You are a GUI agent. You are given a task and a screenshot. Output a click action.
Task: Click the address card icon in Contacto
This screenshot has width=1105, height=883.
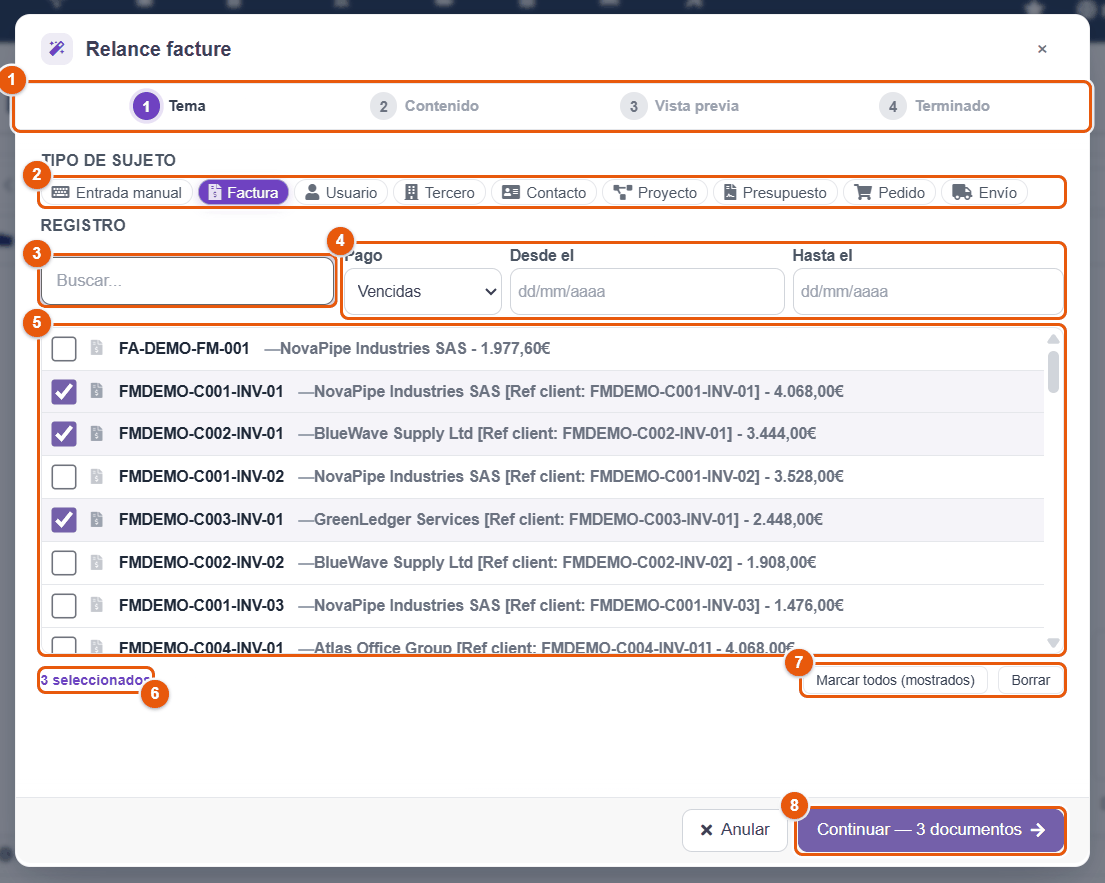[511, 192]
